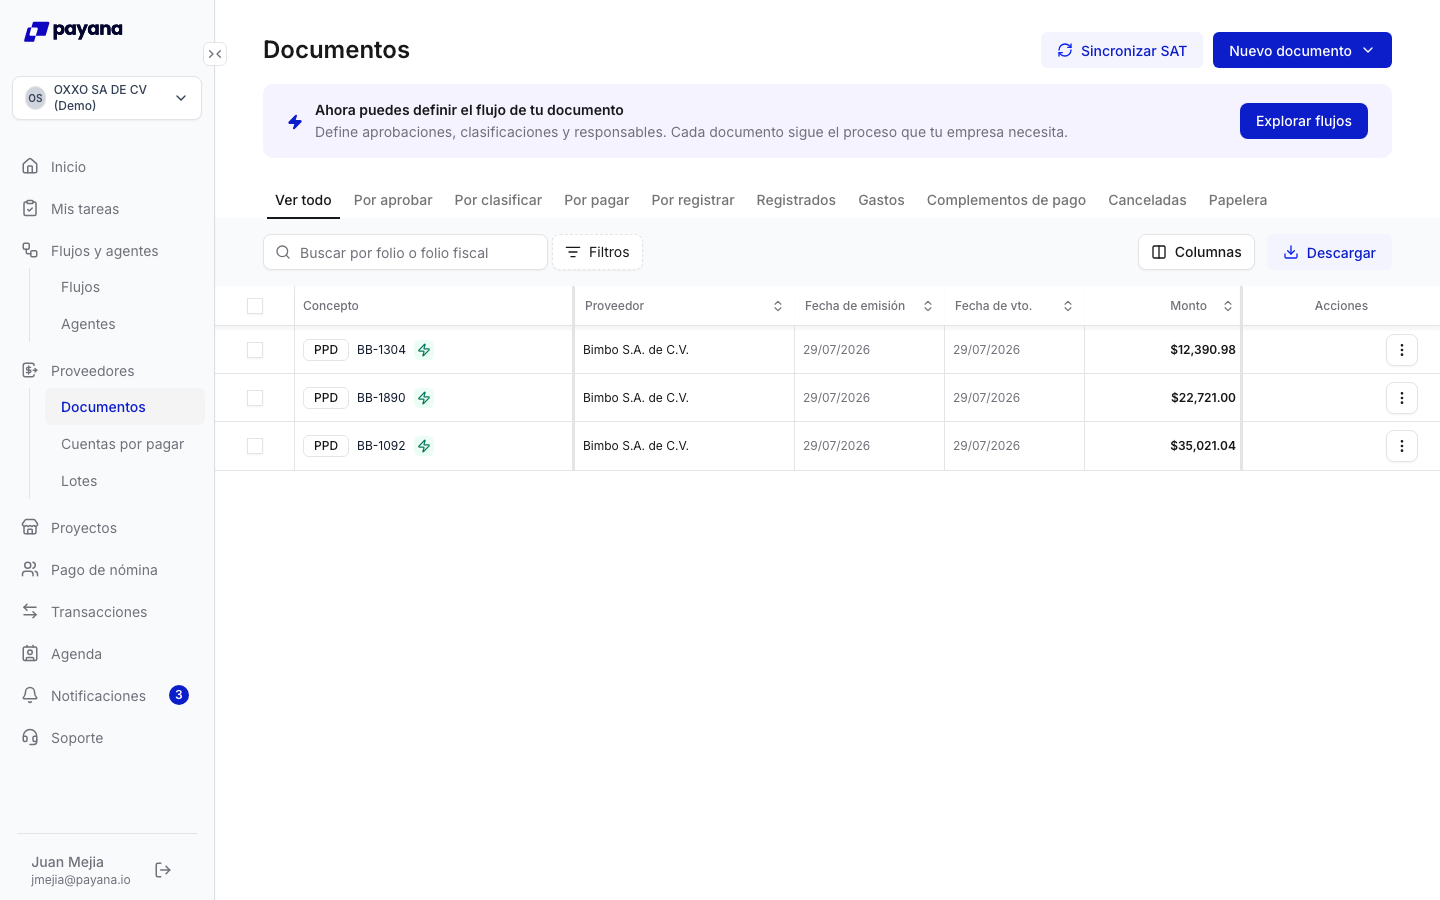Click the Soporte headset icon
Image resolution: width=1440 pixels, height=900 pixels.
coord(31,737)
